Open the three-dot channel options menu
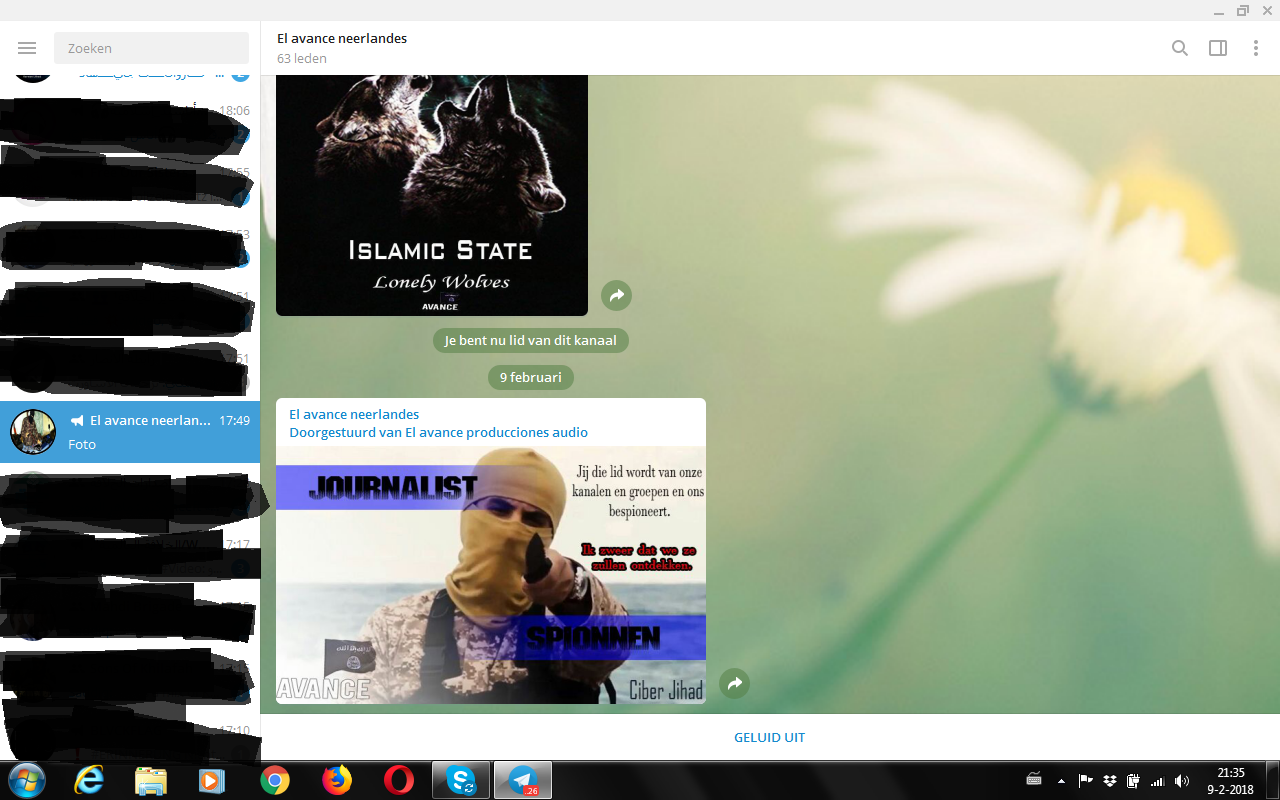 pyautogui.click(x=1256, y=48)
